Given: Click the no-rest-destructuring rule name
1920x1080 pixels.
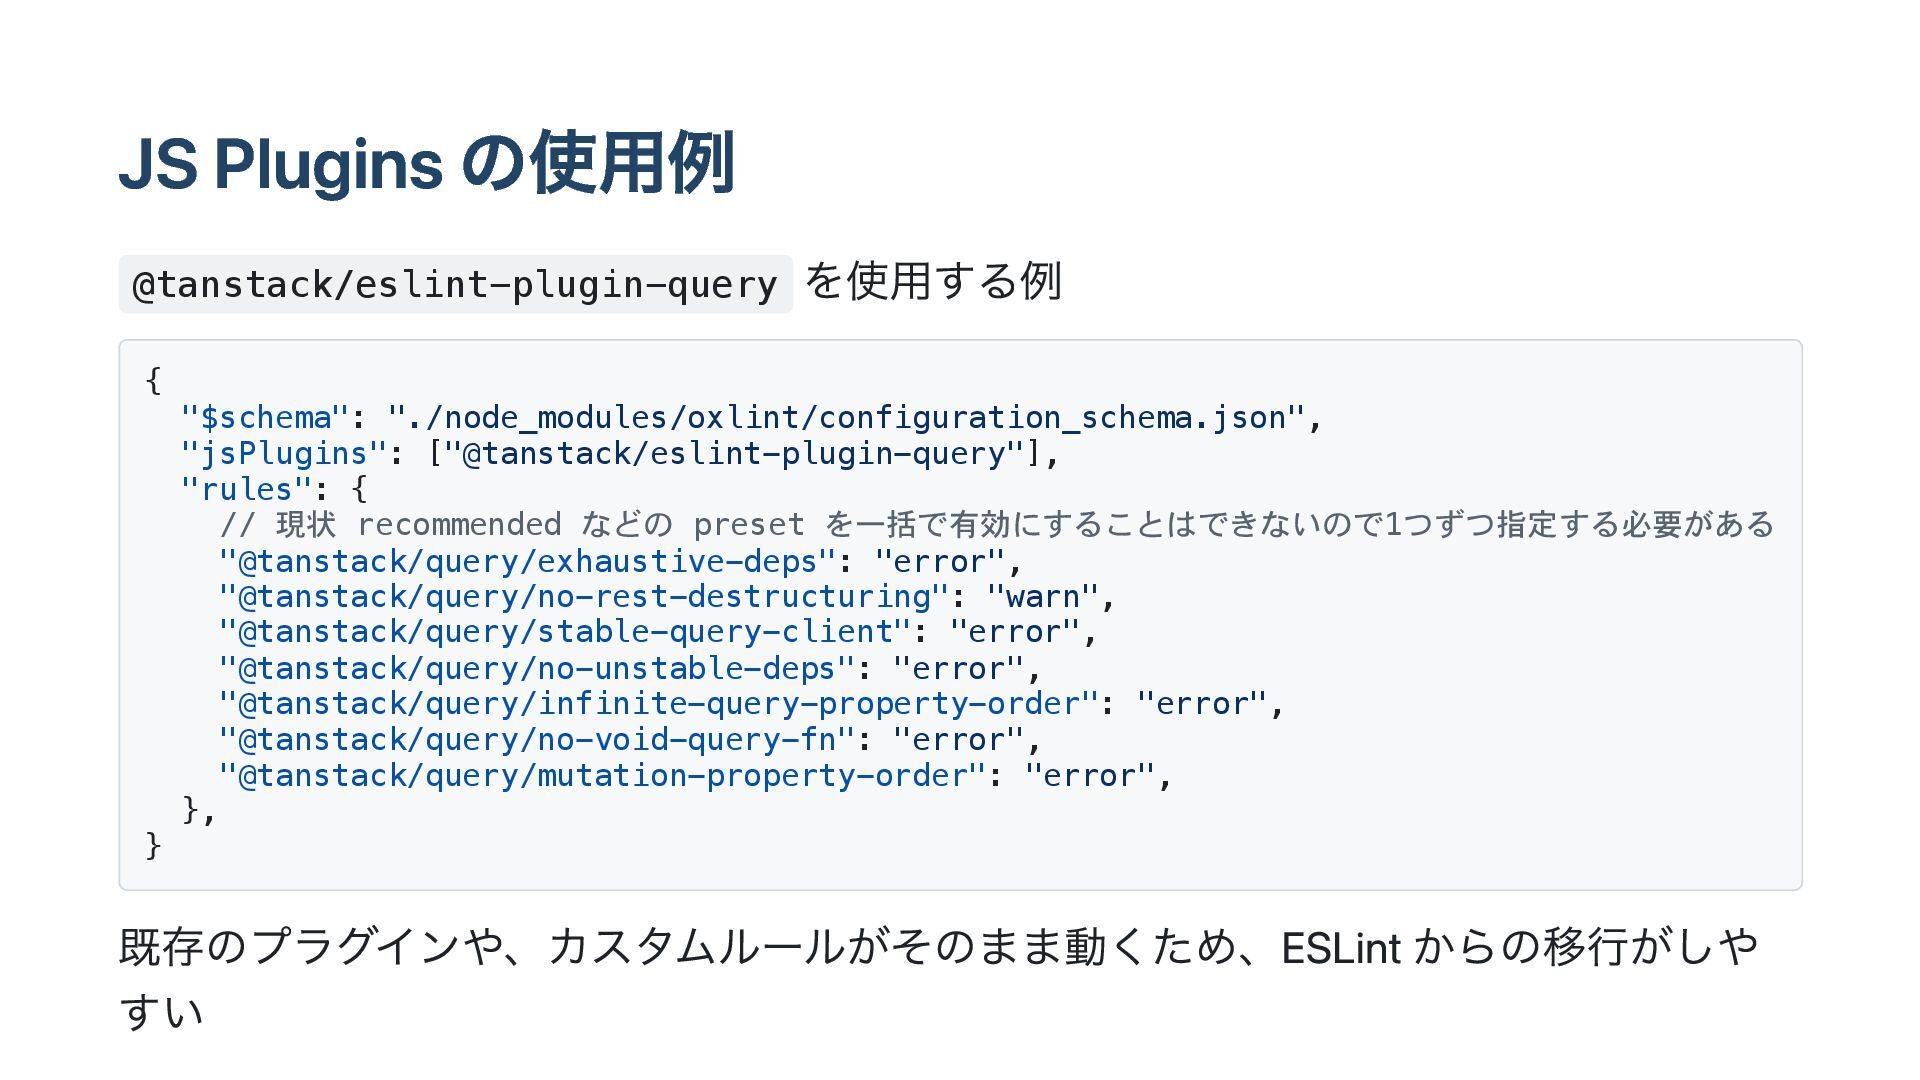Looking at the screenshot, I should (583, 597).
